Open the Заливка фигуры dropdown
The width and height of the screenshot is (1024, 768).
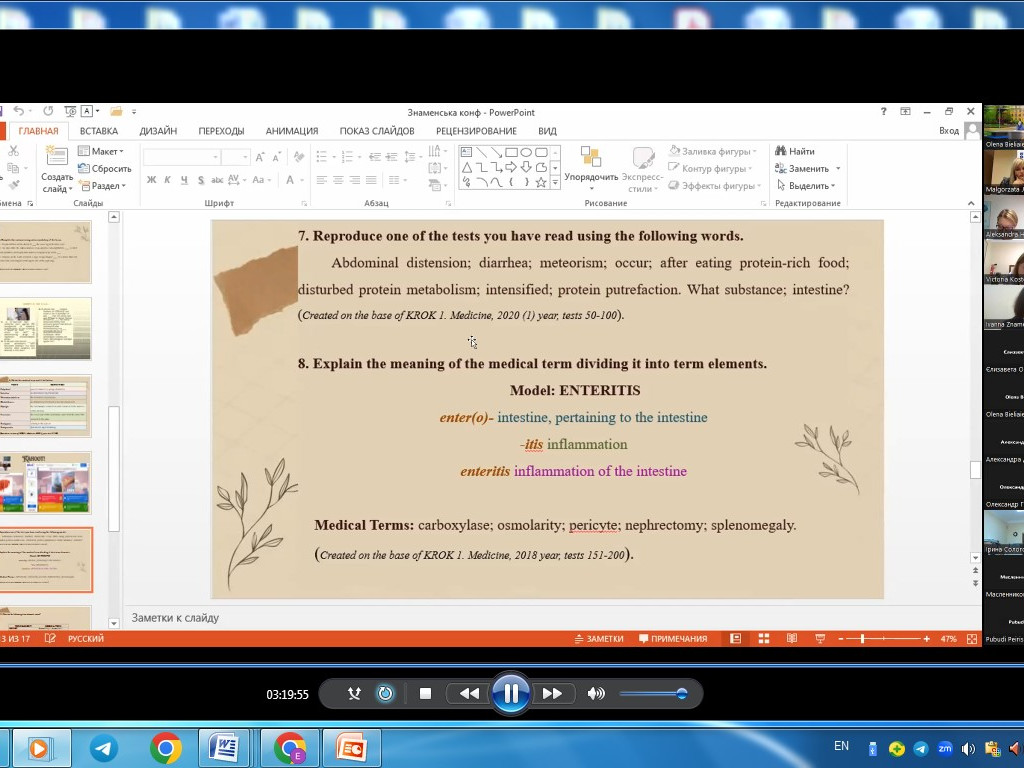[713, 151]
